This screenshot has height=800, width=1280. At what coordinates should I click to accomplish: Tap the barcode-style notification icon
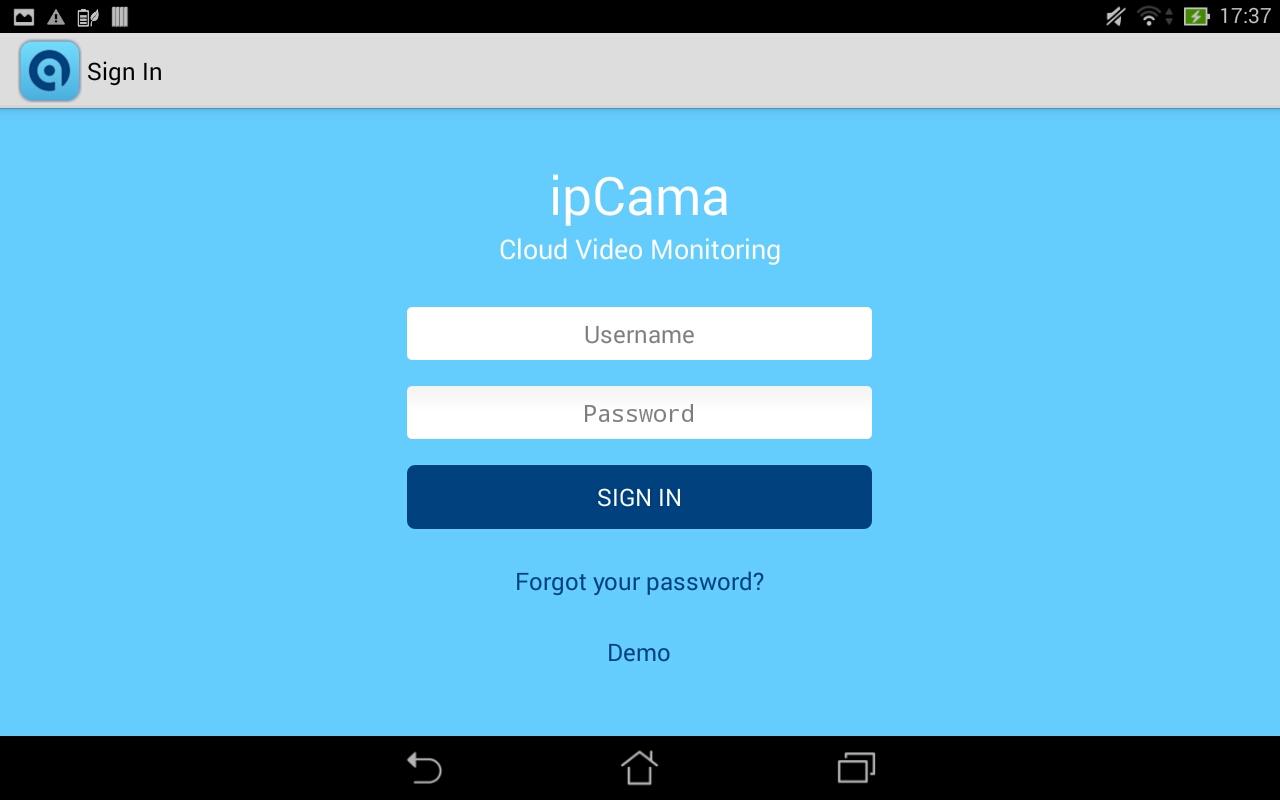pos(120,16)
